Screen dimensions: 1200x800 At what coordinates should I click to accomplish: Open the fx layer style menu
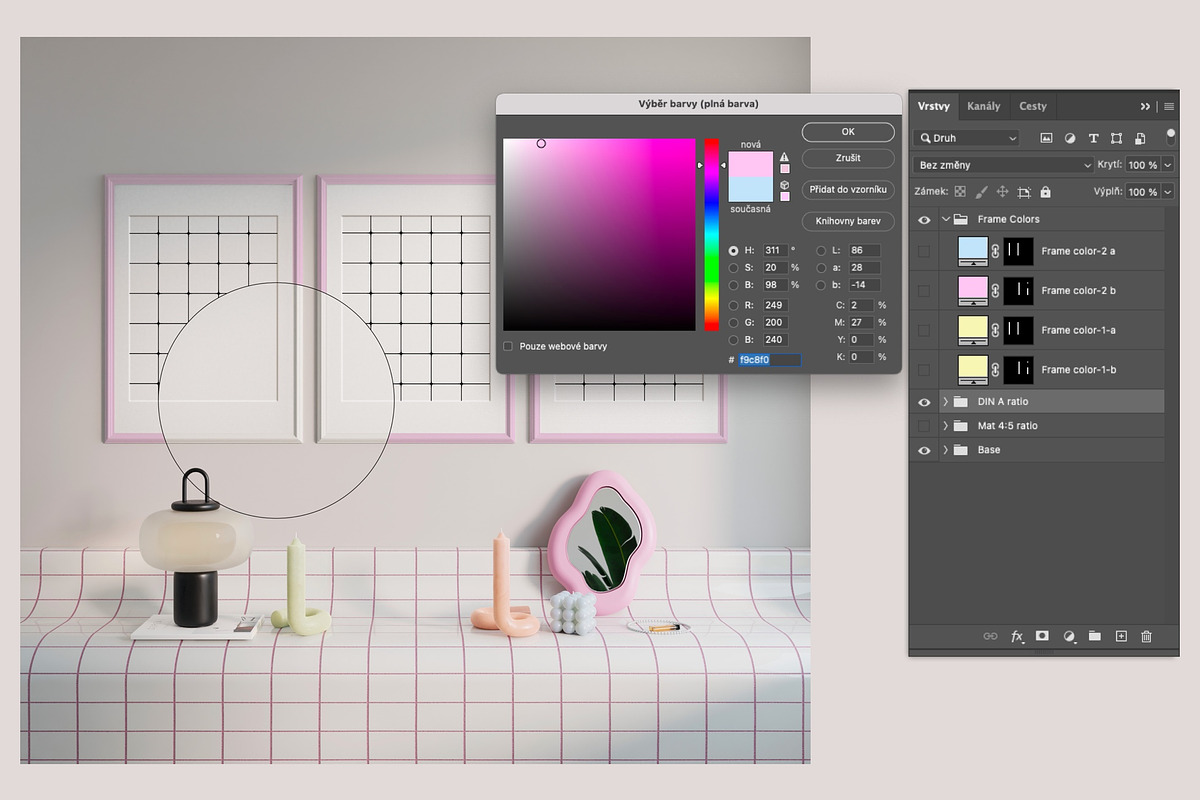[x=1017, y=636]
